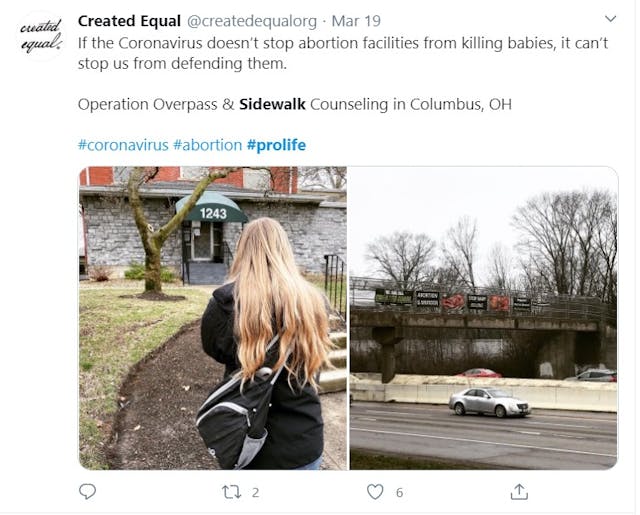The image size is (640, 515).
Task: Open the photo of woman with backpack
Action: pyautogui.click(x=213, y=318)
